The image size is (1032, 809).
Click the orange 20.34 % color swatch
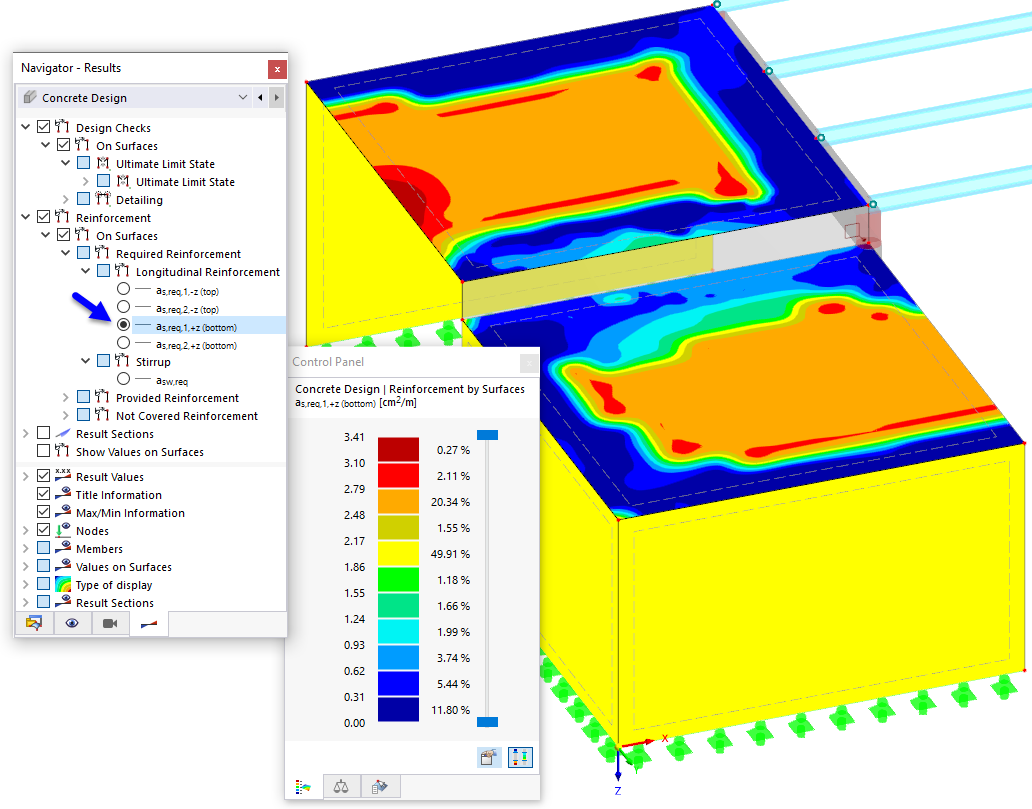tap(398, 502)
